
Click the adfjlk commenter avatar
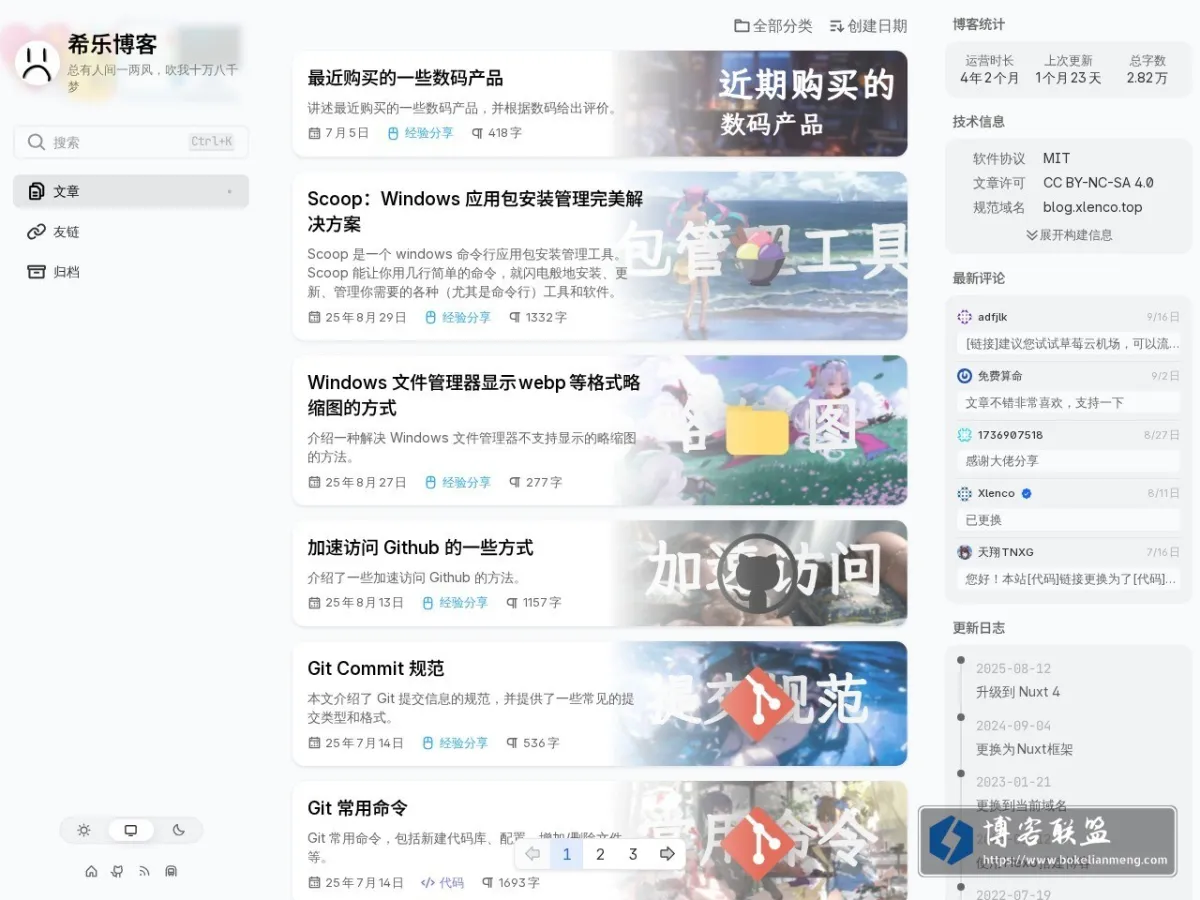coord(964,317)
